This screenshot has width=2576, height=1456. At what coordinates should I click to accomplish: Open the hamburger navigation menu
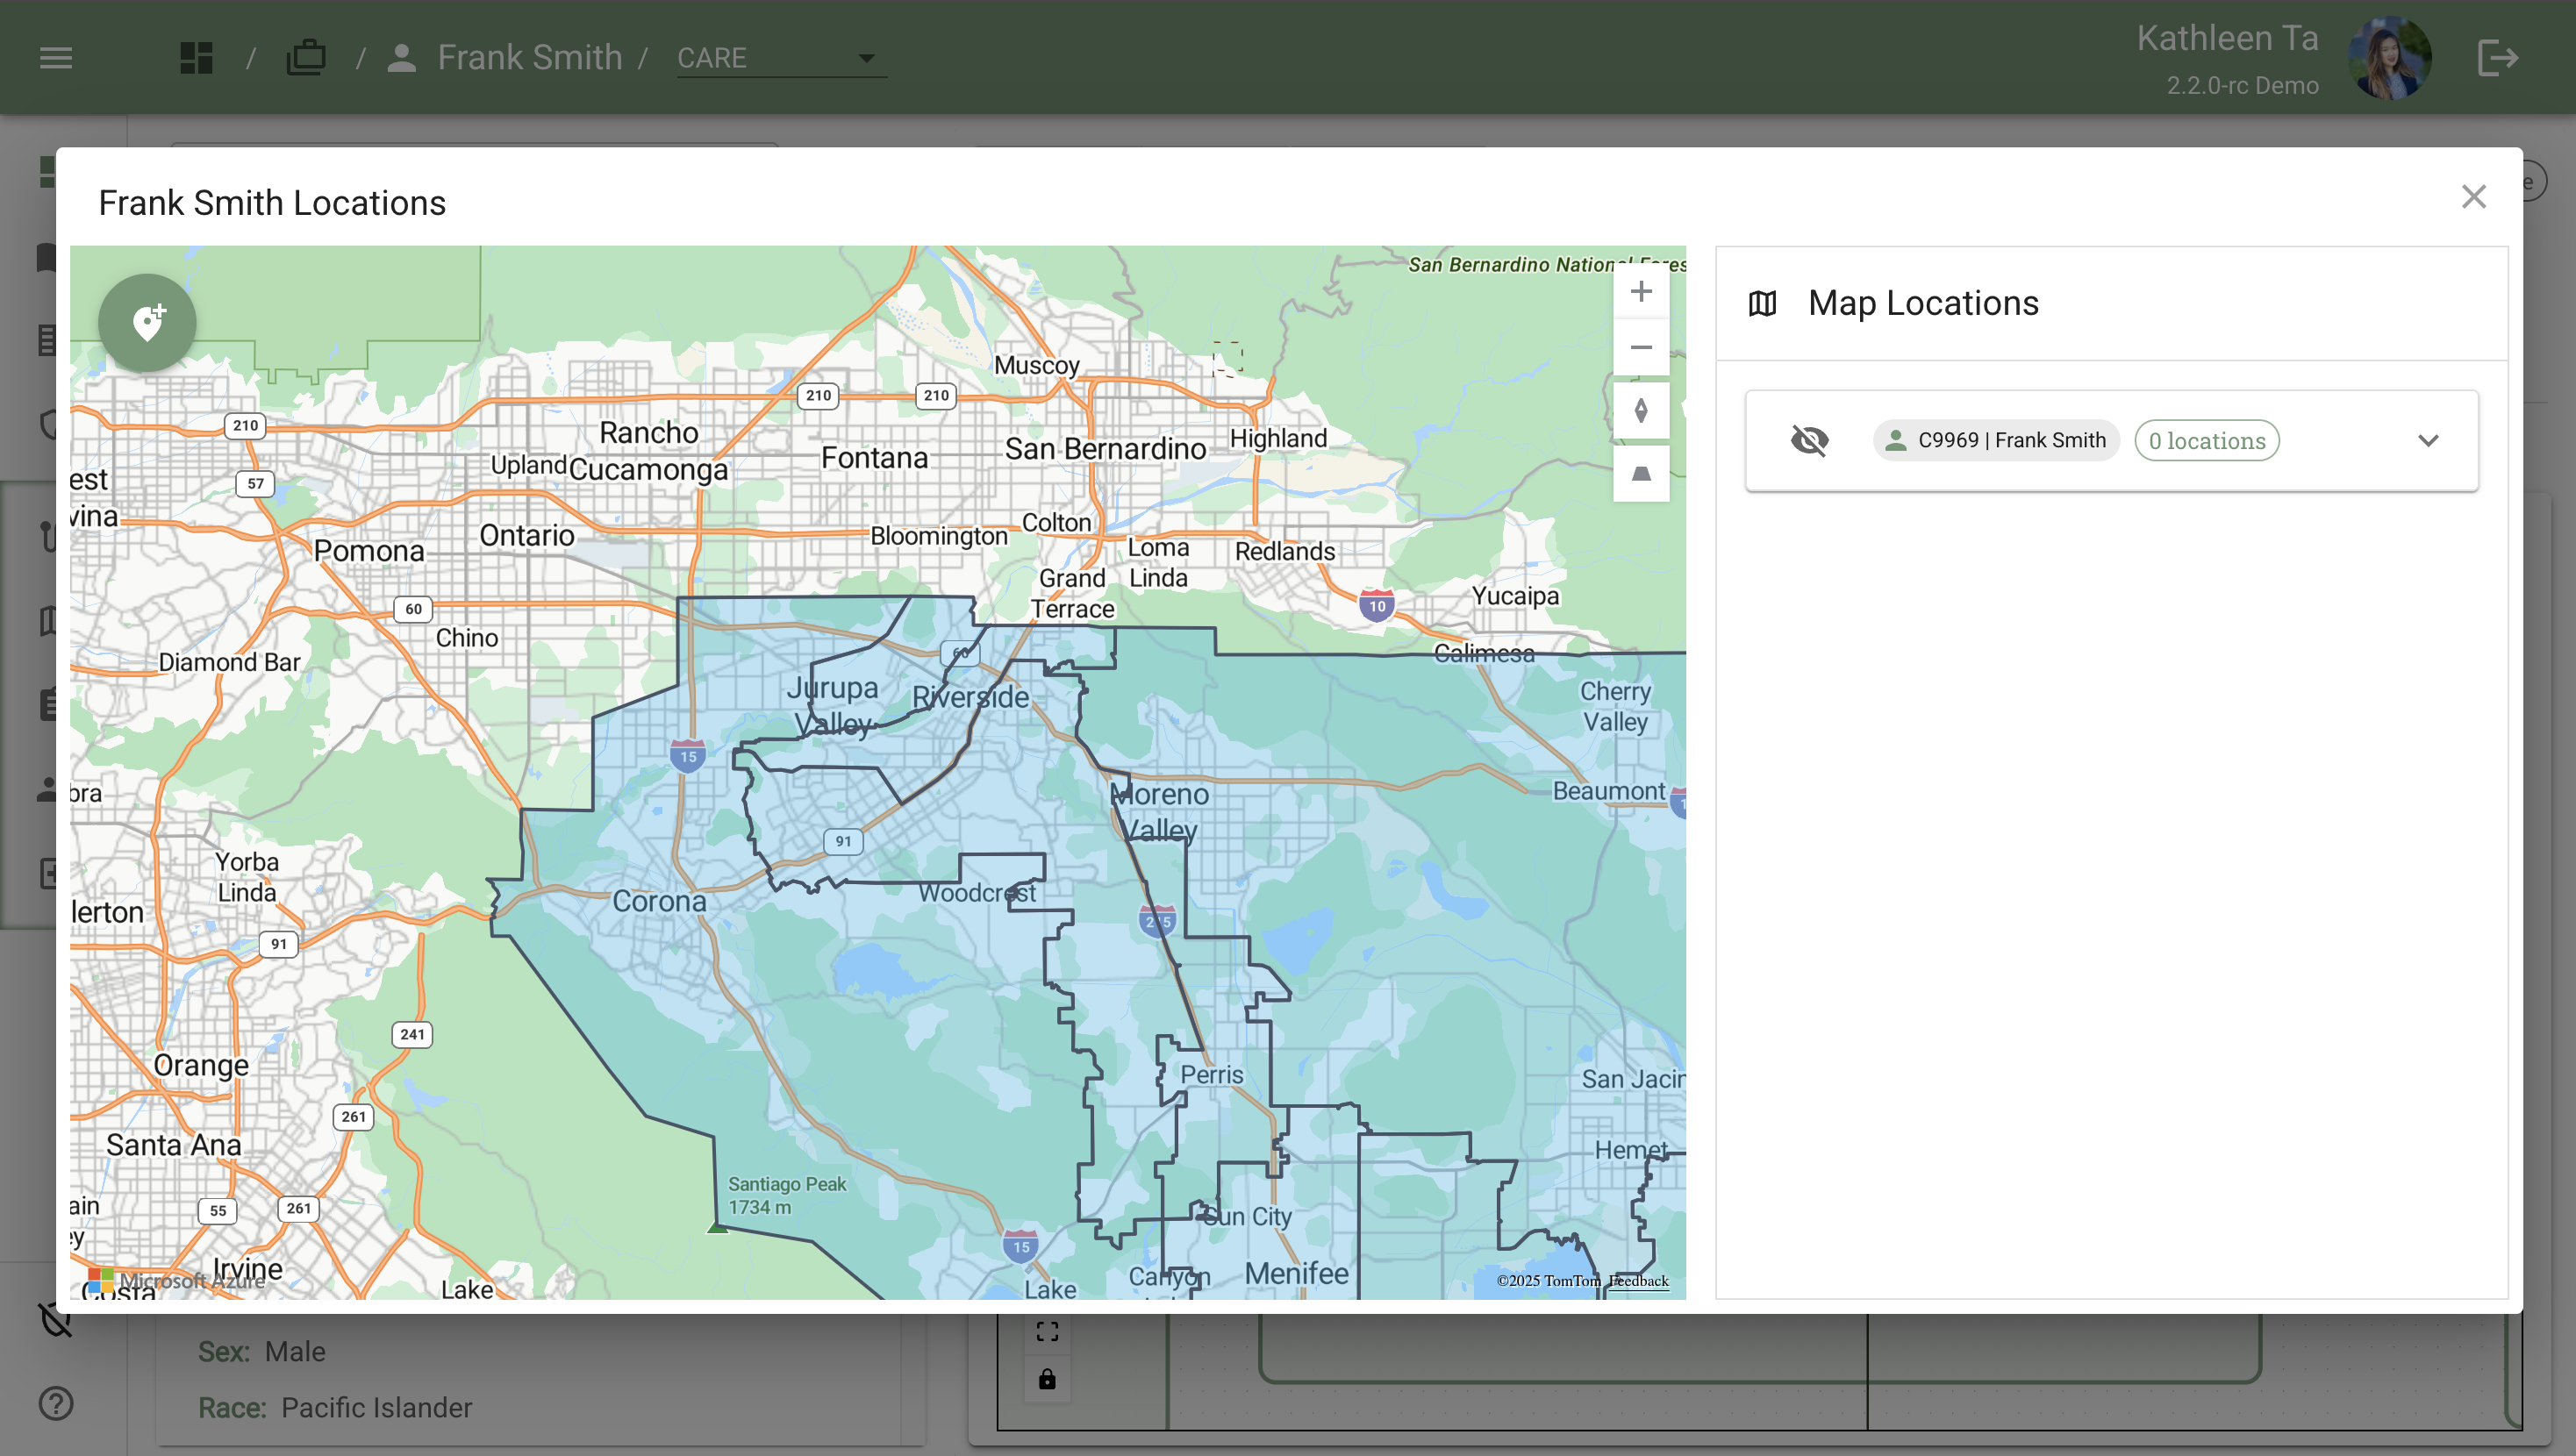[x=56, y=57]
